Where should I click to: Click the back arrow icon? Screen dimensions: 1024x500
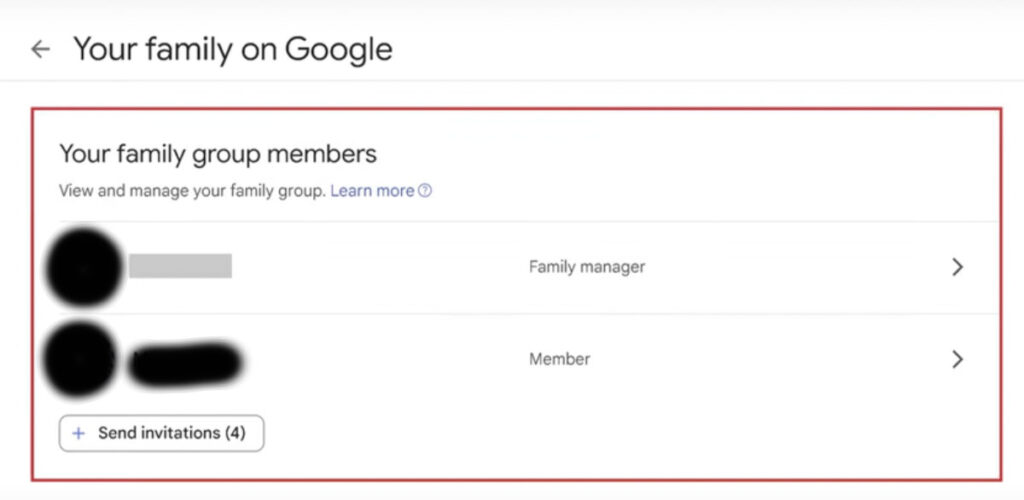tap(40, 49)
